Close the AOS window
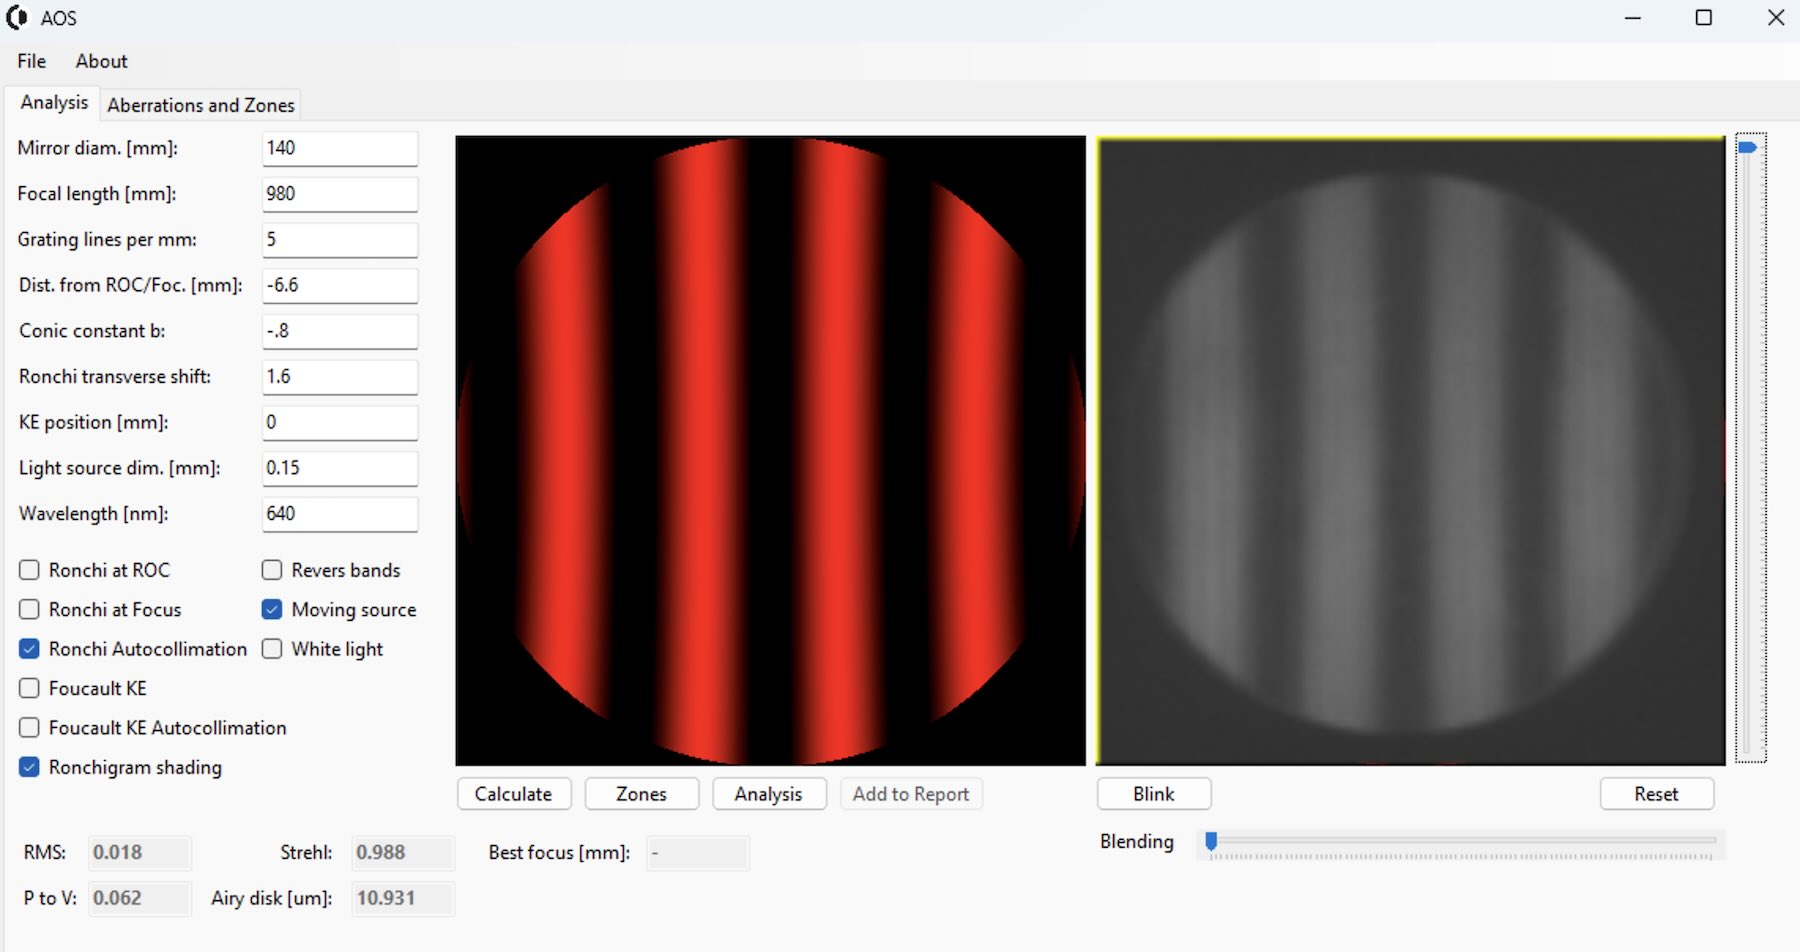Viewport: 1800px width, 952px height. (x=1776, y=18)
